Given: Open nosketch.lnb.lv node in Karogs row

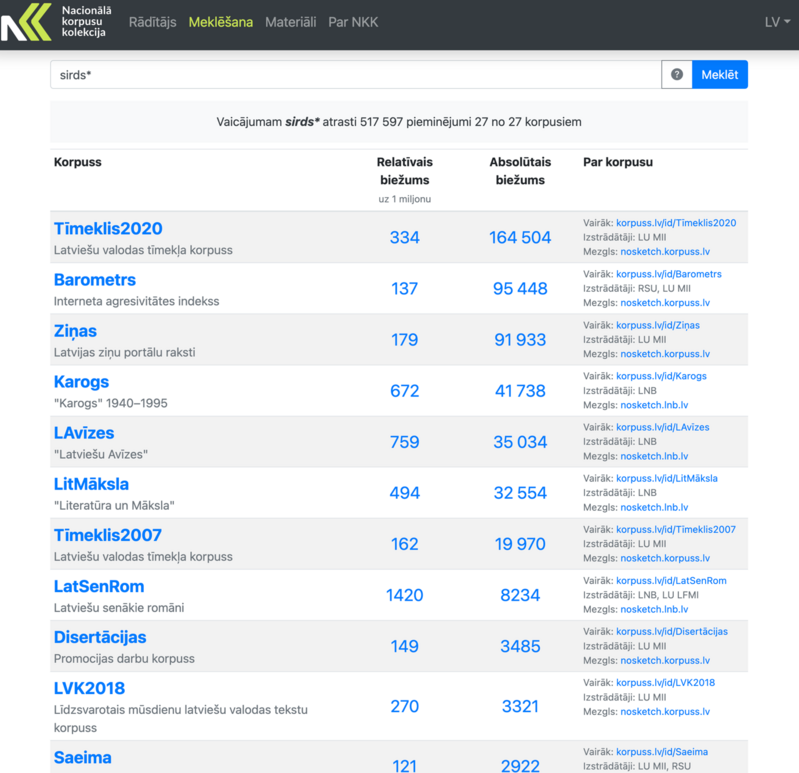Looking at the screenshot, I should (x=654, y=405).
